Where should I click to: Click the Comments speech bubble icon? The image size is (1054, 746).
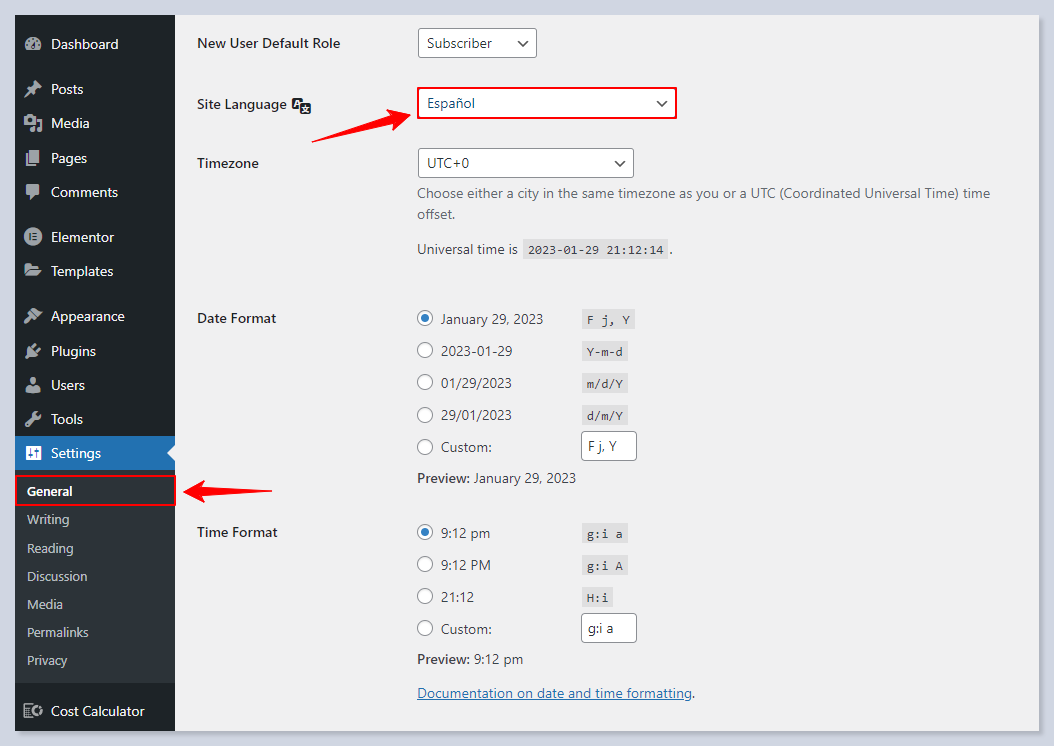33,192
